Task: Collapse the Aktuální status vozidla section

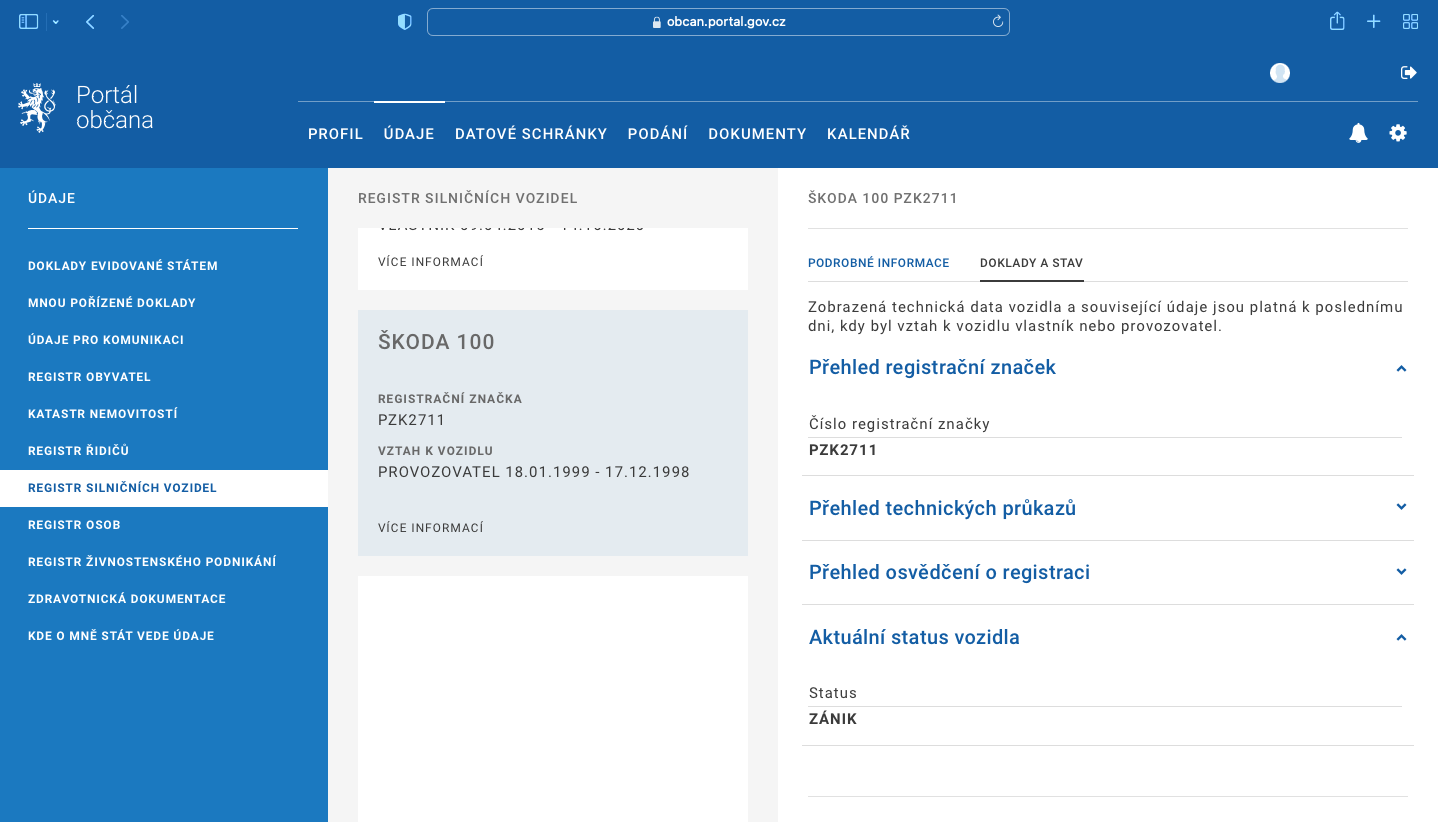Action: point(1401,637)
